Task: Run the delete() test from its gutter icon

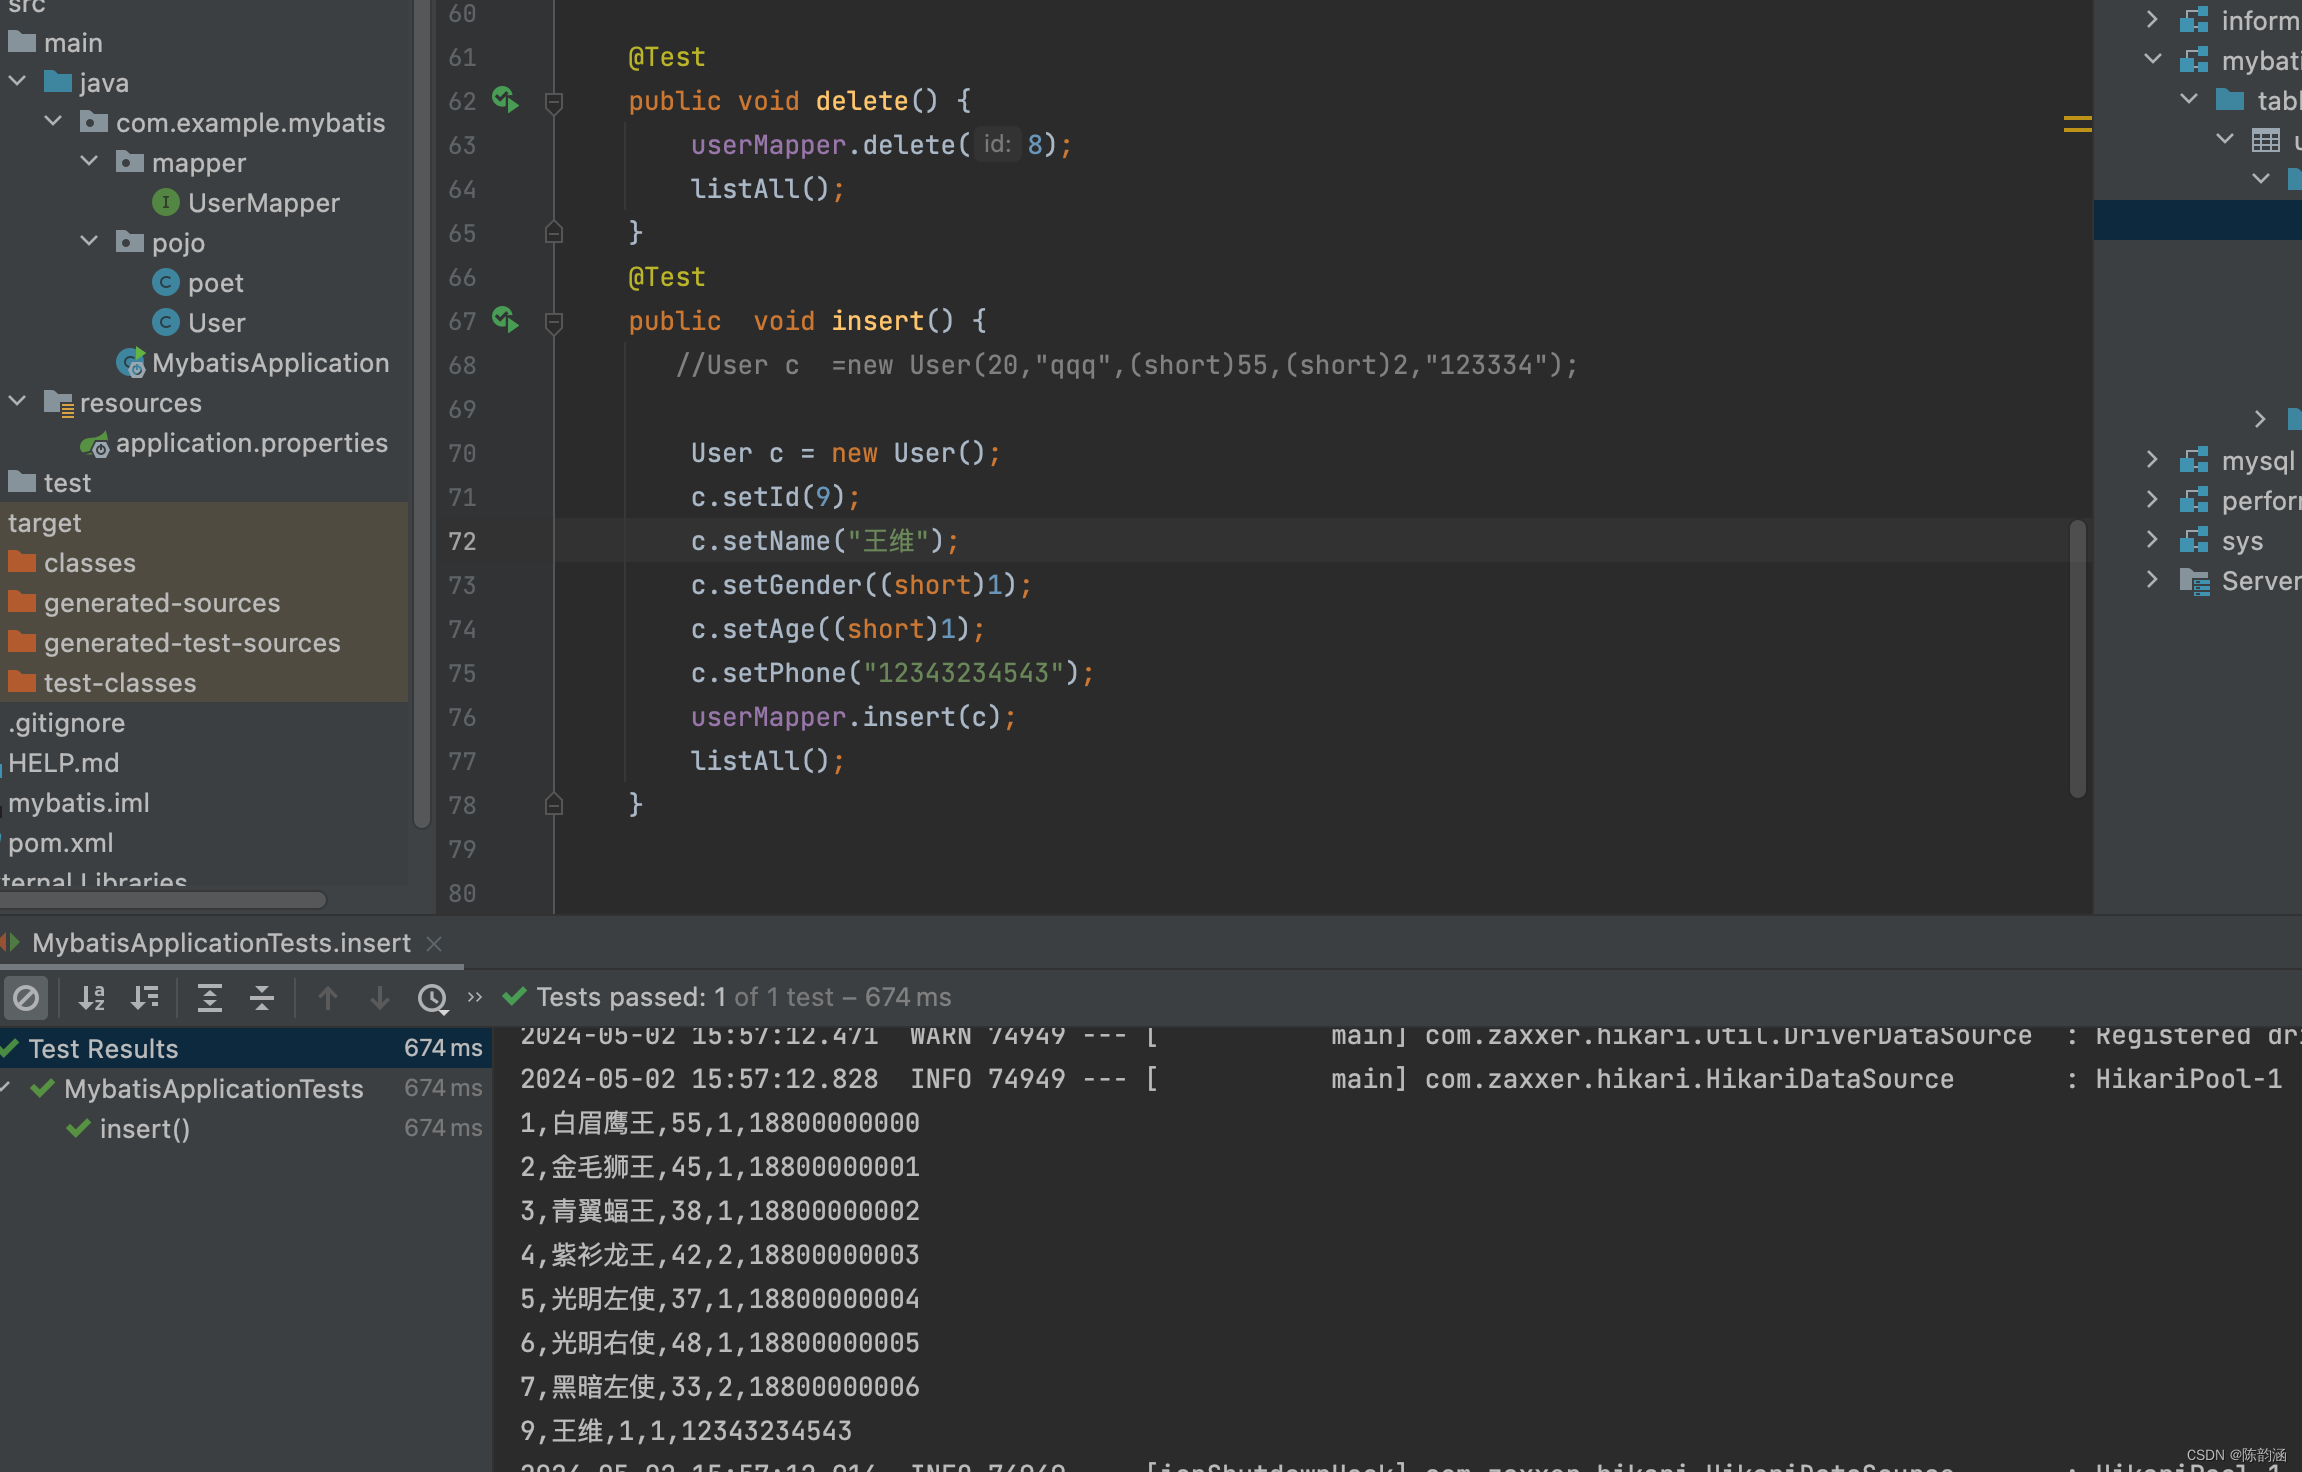Action: [x=505, y=100]
